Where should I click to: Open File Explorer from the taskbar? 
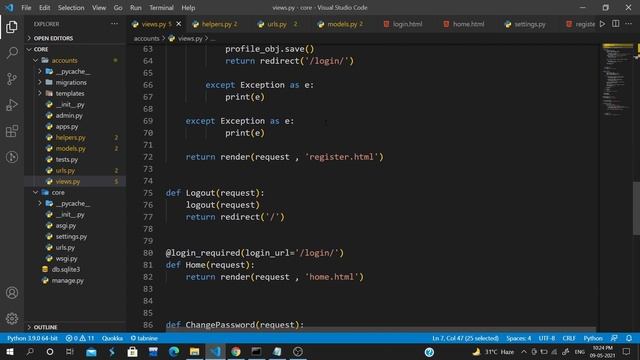point(195,351)
